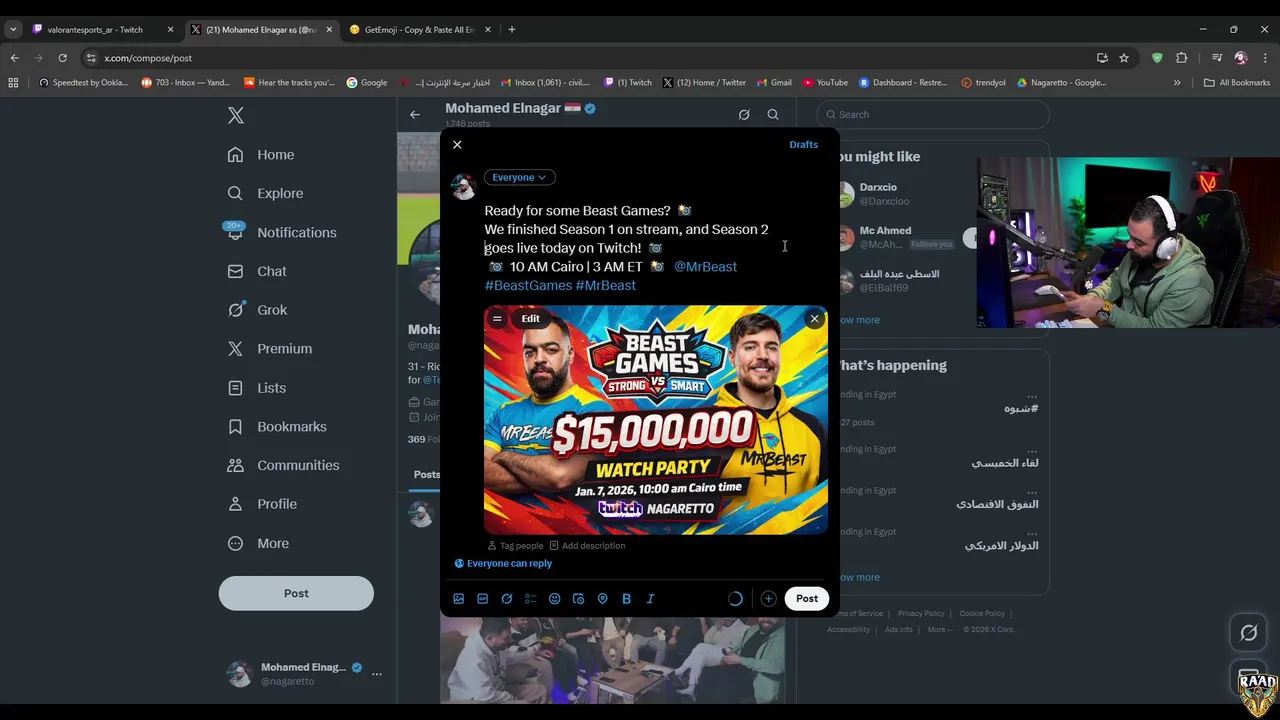Tag people in the attached image
This screenshot has height=720, width=1280.
click(515, 546)
